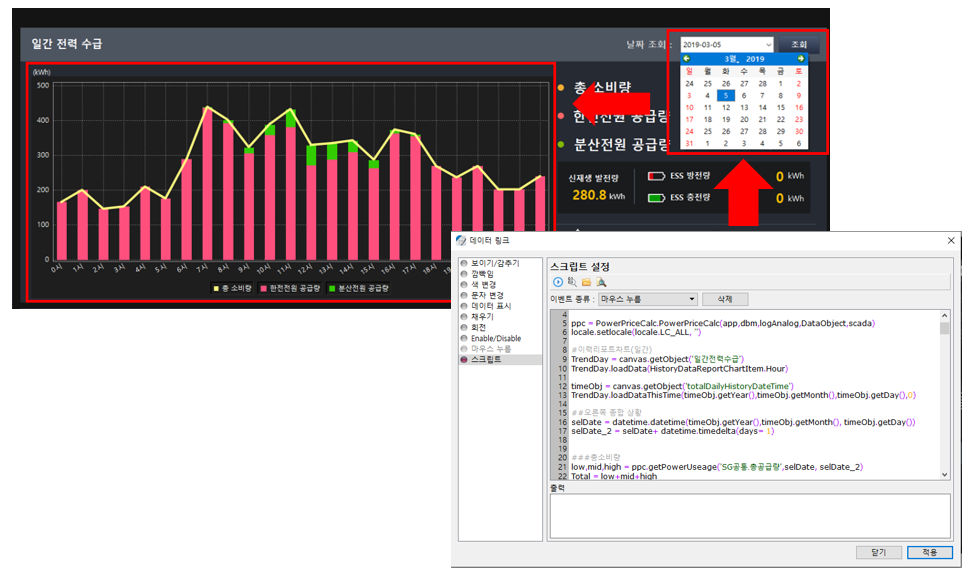The width and height of the screenshot is (970, 579).
Task: Click the 닫기 button
Action: 878,552
